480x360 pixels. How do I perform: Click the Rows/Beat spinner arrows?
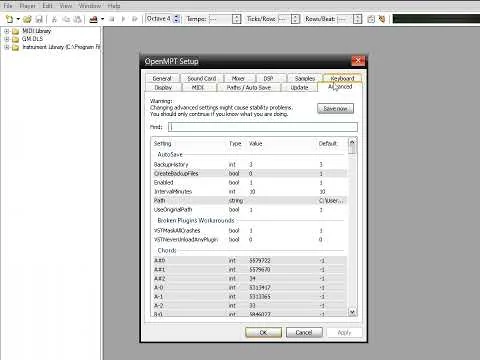pyautogui.click(x=357, y=19)
